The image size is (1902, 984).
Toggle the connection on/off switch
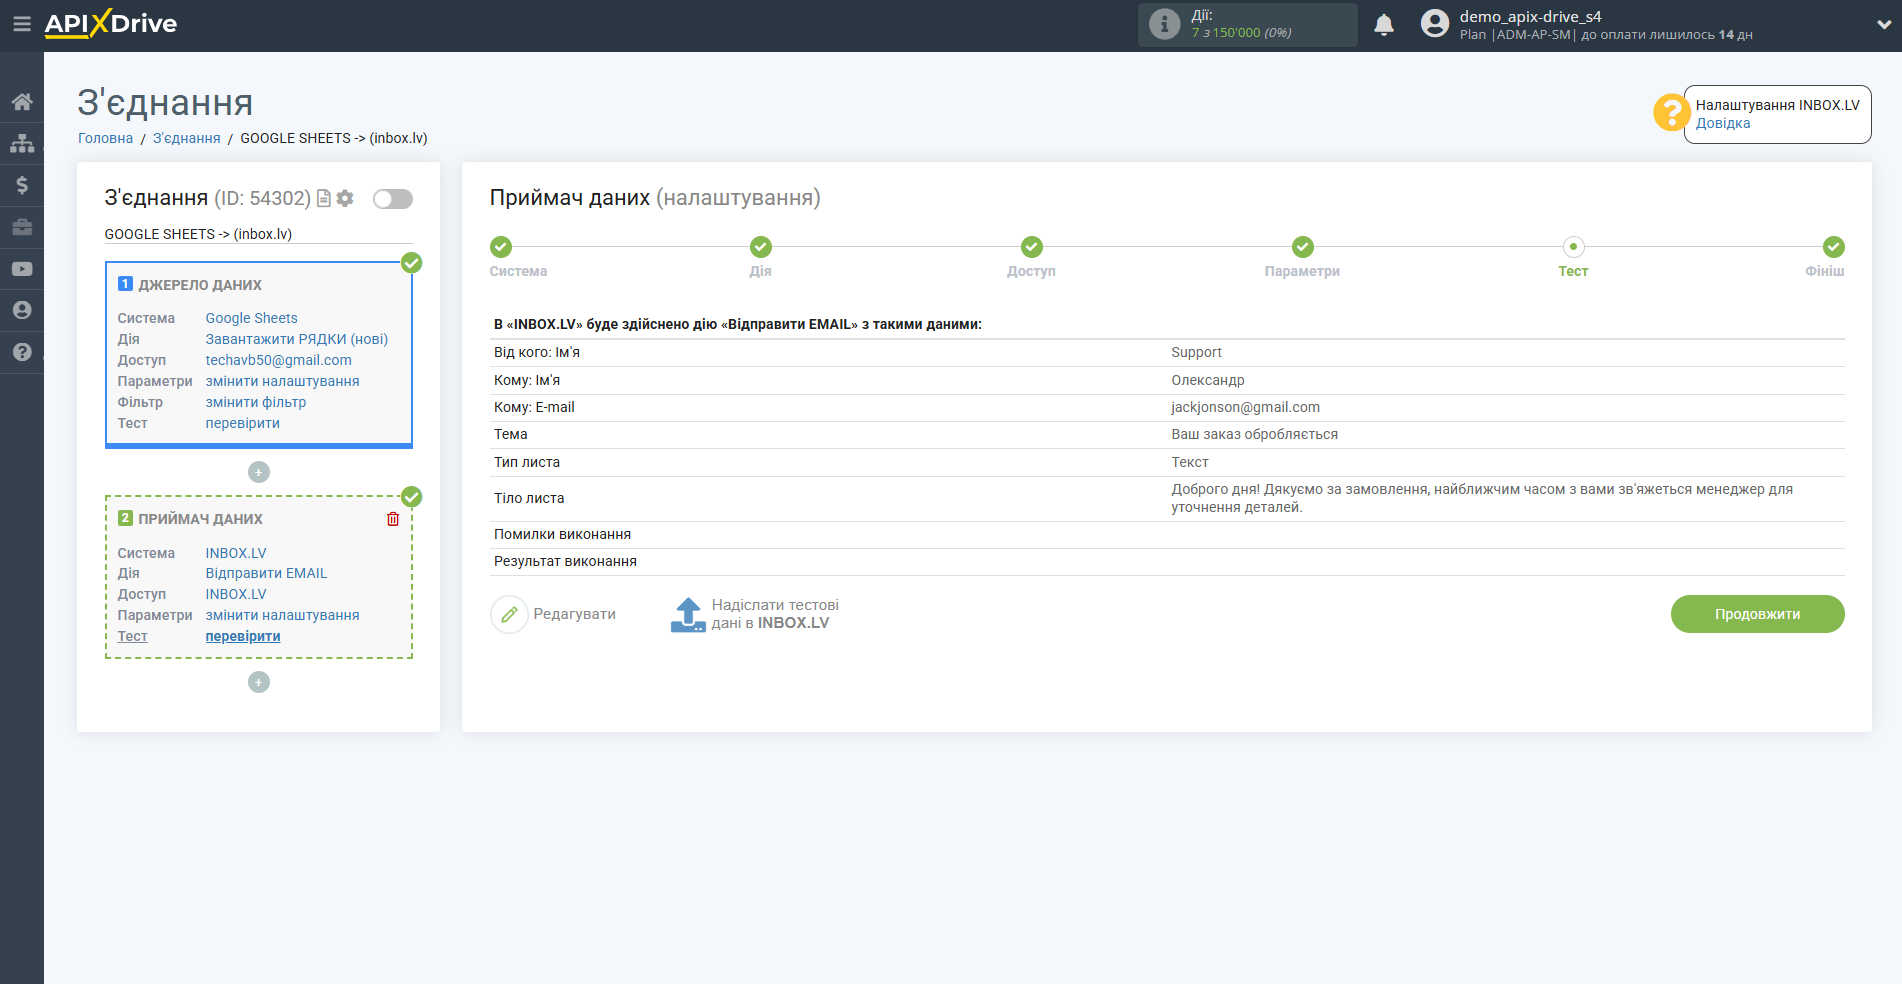pos(393,199)
